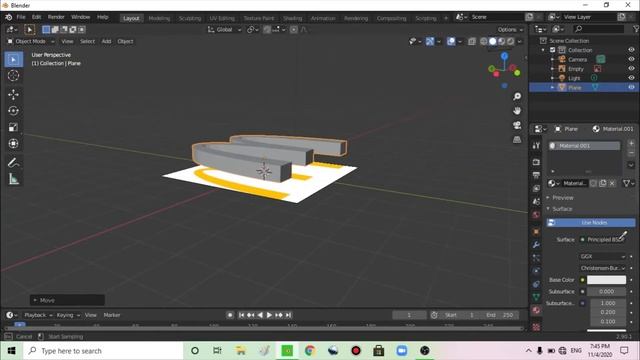Screen dimensions: 640x360
Task: Hide the Empty object in outliner
Action: 631,69
